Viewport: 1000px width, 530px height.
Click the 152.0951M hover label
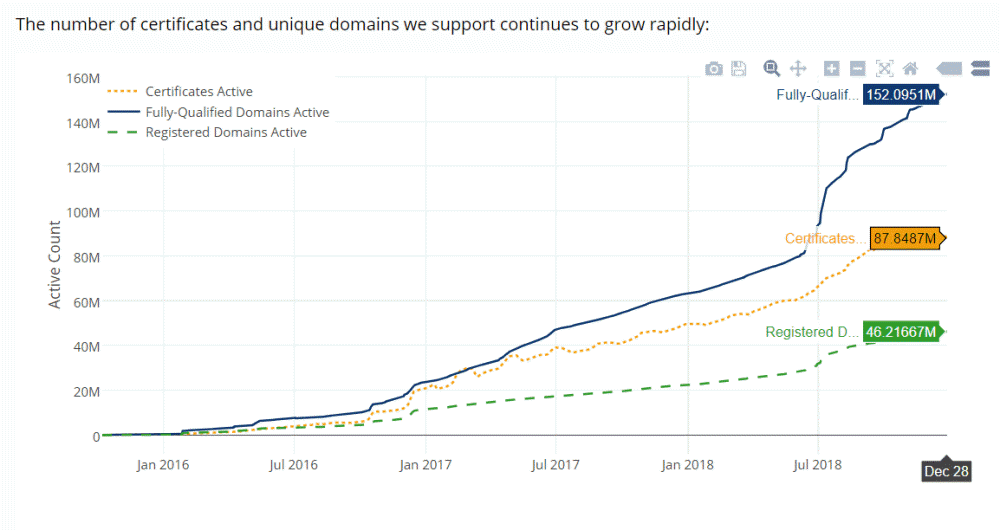[901, 96]
